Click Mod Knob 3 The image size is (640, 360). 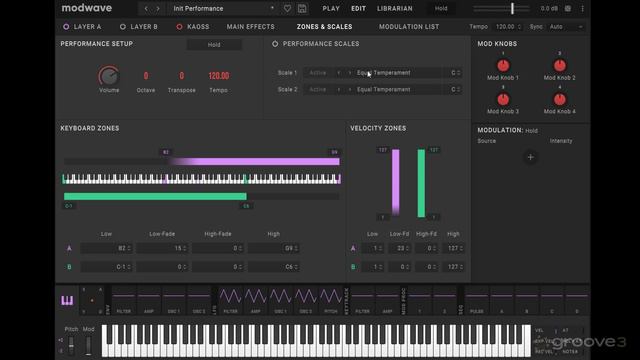pyautogui.click(x=503, y=99)
